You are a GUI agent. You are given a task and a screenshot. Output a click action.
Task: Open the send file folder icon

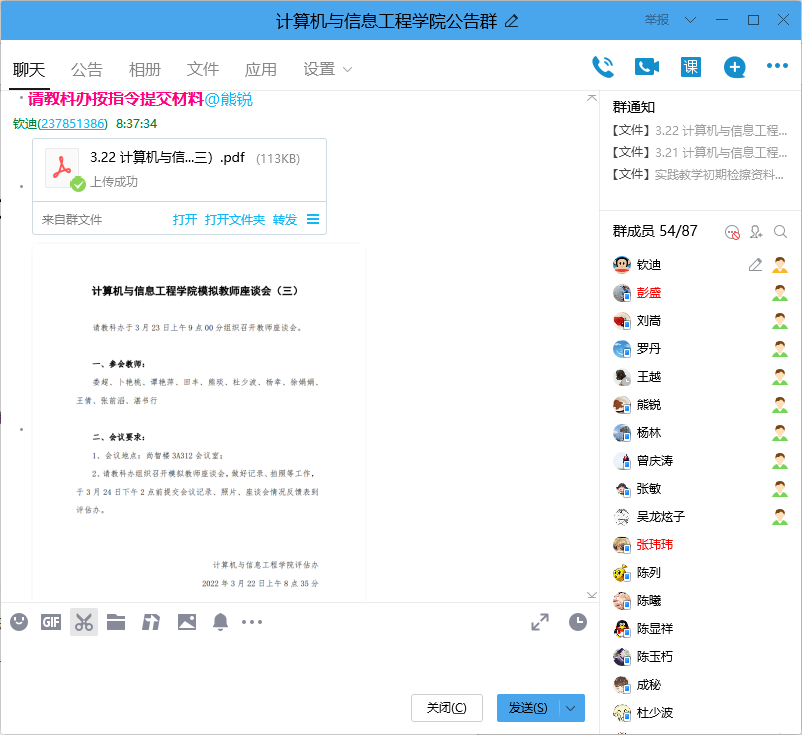coord(116,621)
